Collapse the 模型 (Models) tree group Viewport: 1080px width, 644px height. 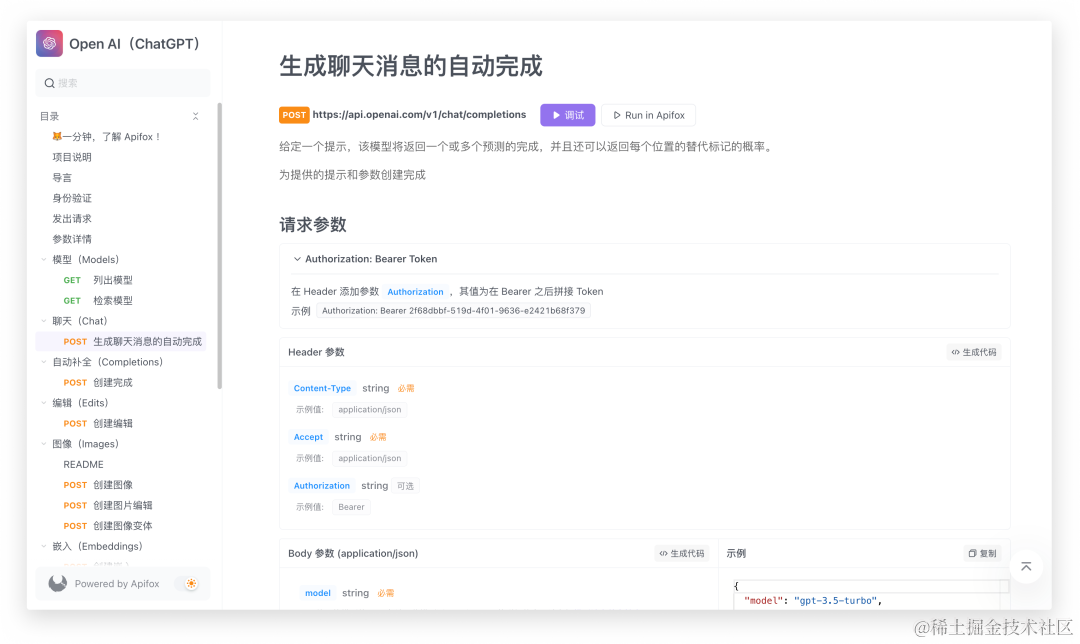click(x=44, y=260)
